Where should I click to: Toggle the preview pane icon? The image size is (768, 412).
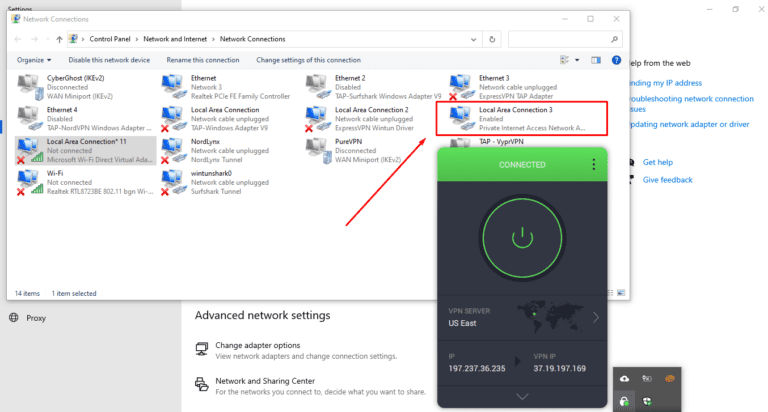(594, 60)
